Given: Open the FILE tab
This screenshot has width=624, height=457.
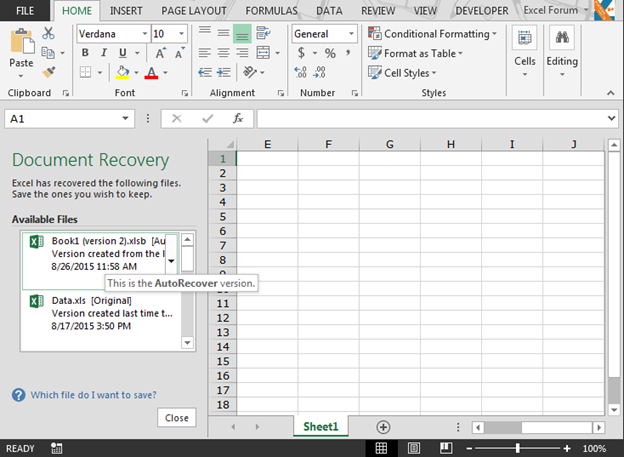Looking at the screenshot, I should (x=25, y=11).
